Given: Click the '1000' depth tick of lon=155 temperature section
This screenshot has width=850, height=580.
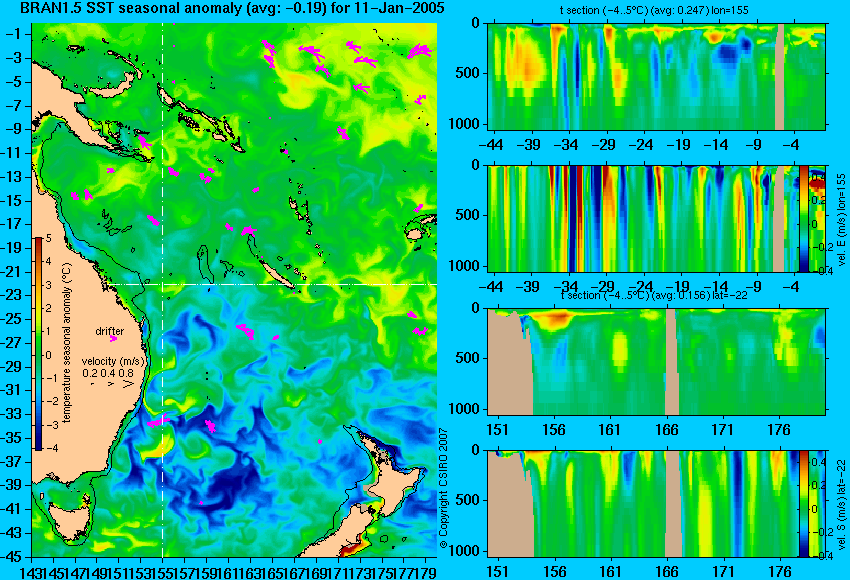Looking at the screenshot, I should pyautogui.click(x=464, y=124).
